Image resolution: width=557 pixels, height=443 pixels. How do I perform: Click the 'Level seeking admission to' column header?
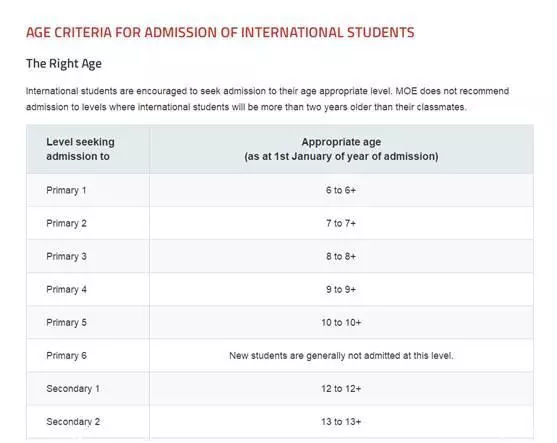[80, 149]
